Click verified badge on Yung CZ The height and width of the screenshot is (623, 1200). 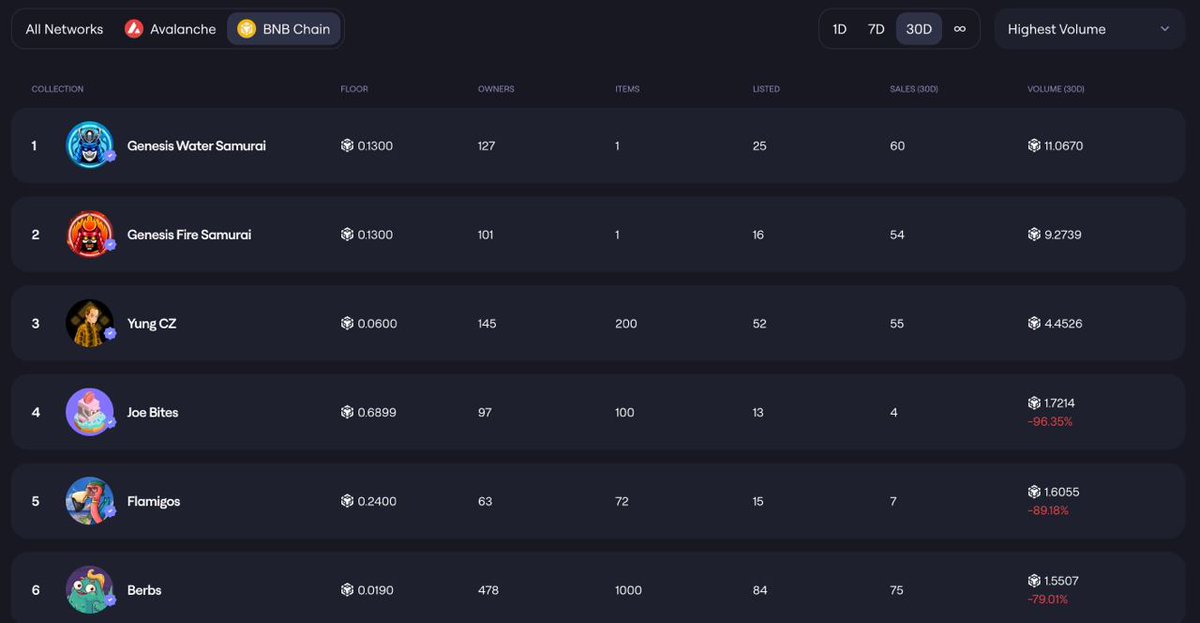110,334
